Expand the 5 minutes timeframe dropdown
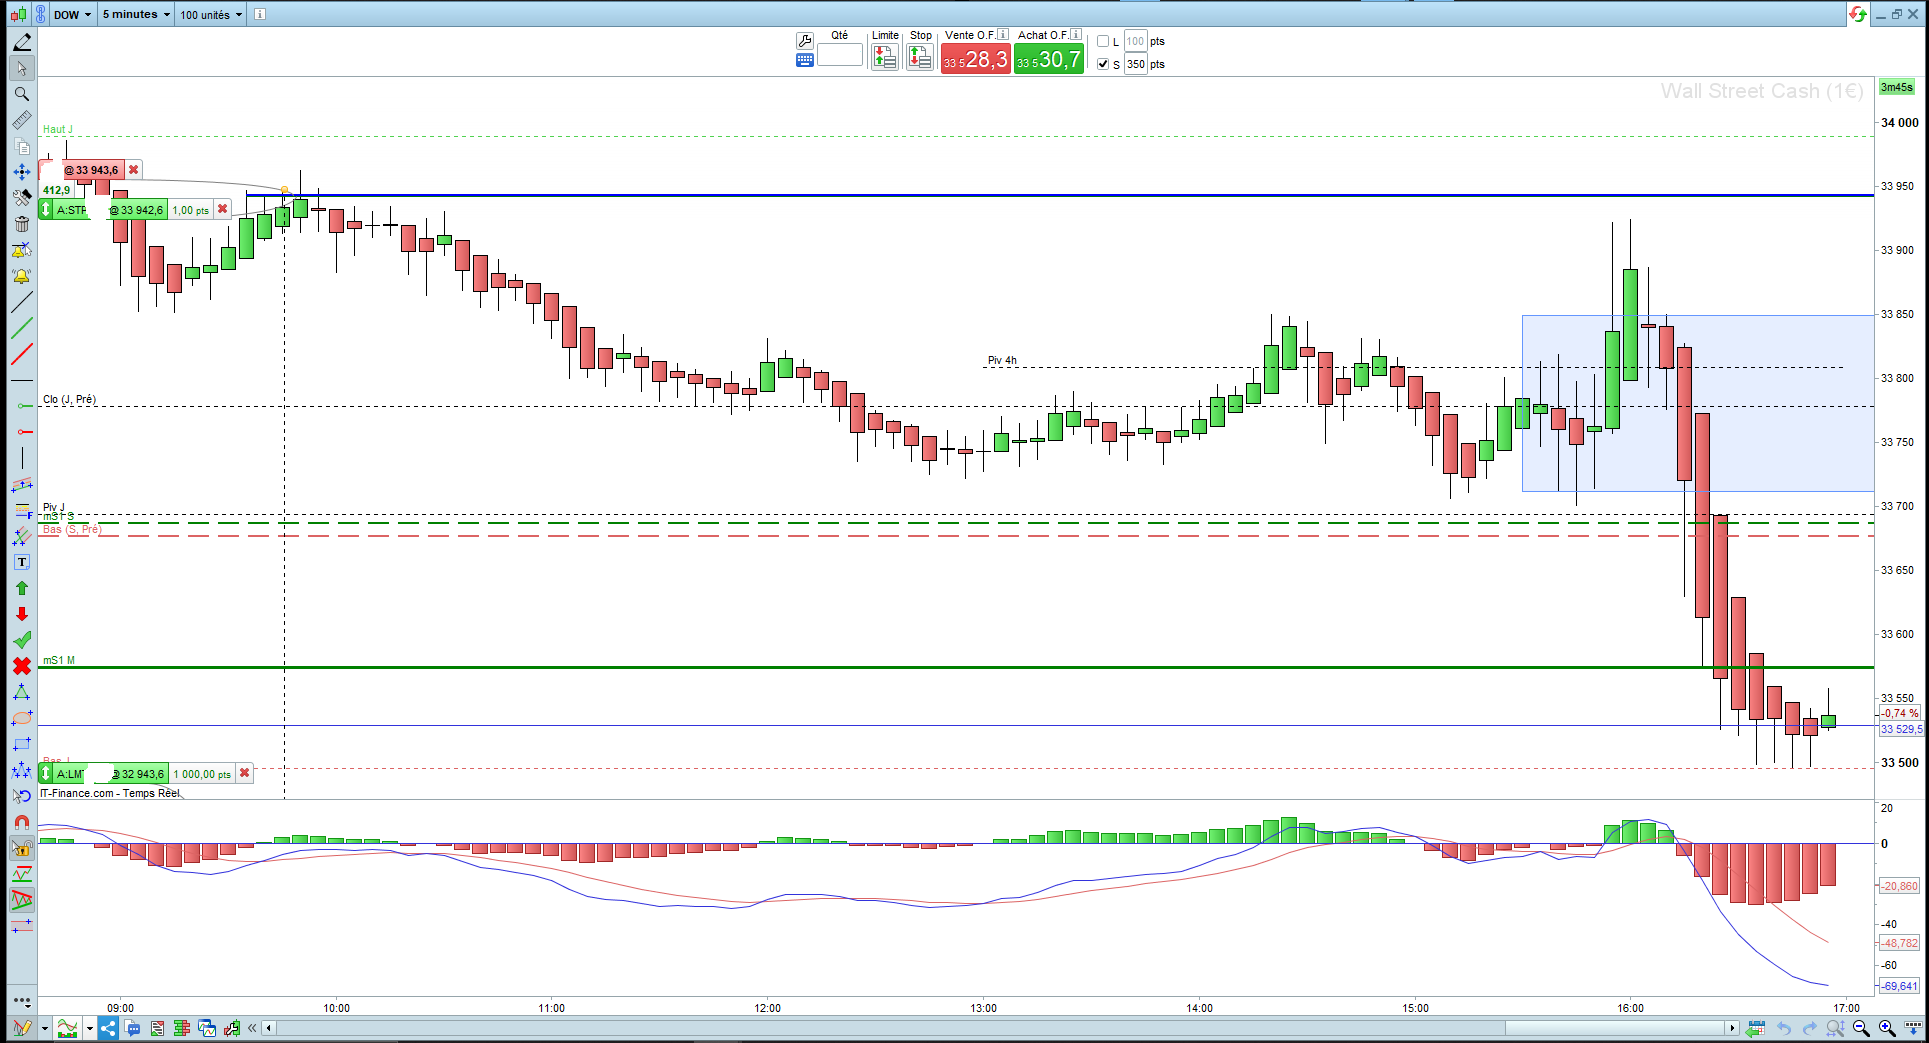The width and height of the screenshot is (1929, 1043). coord(136,14)
